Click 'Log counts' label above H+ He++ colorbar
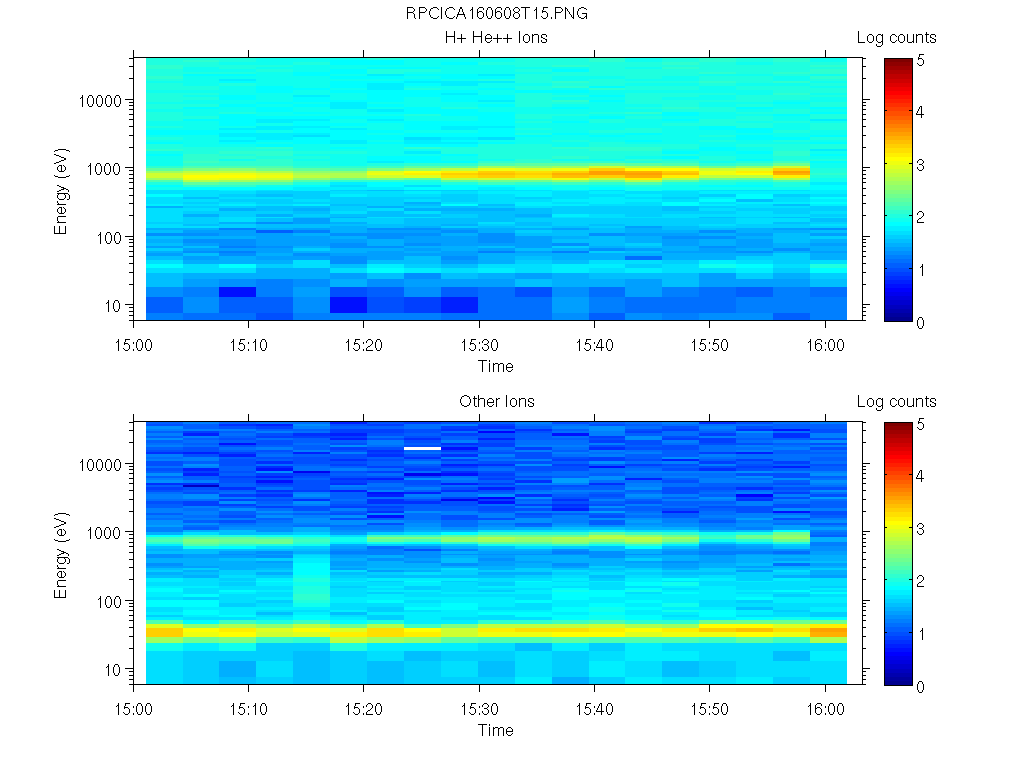 coord(896,38)
